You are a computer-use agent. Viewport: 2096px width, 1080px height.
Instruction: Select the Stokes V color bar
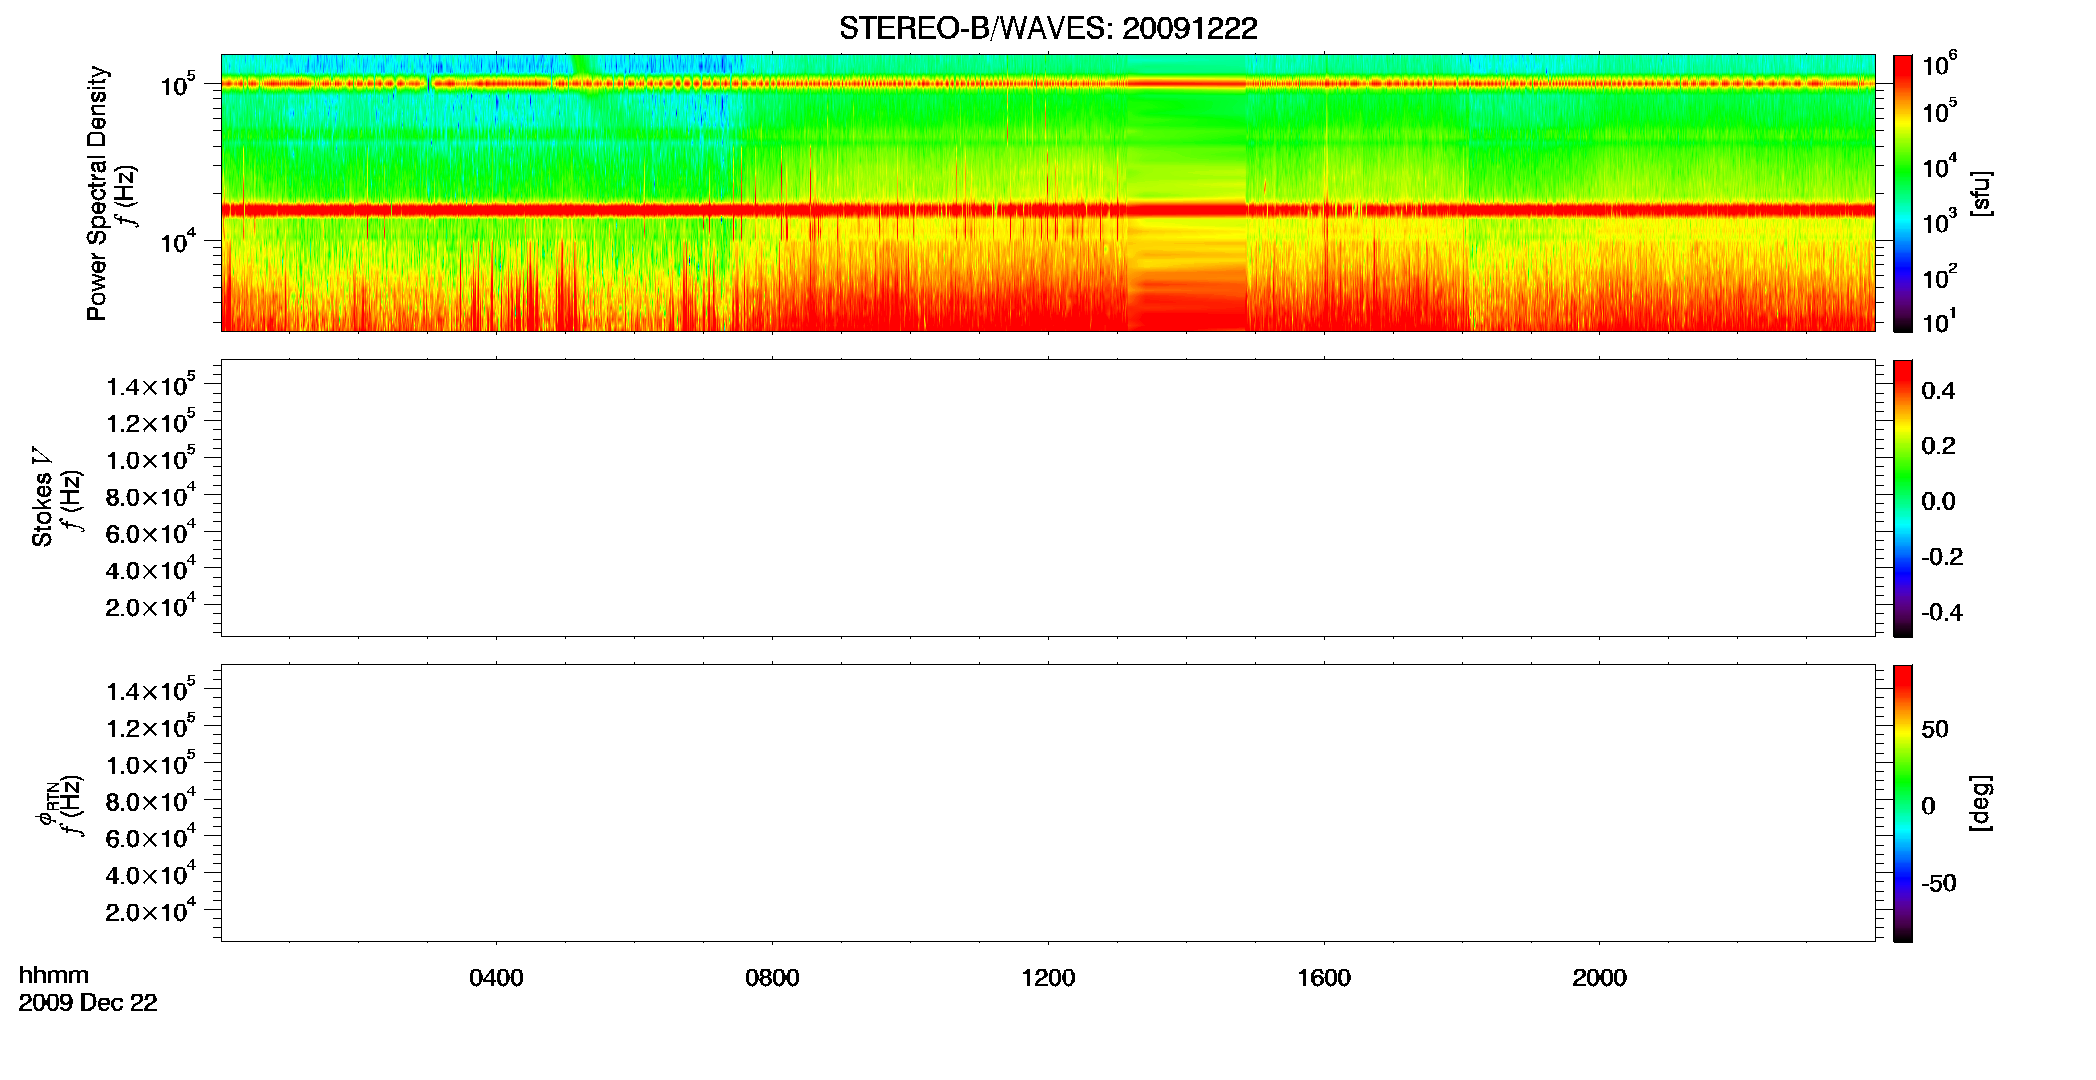pyautogui.click(x=1903, y=498)
